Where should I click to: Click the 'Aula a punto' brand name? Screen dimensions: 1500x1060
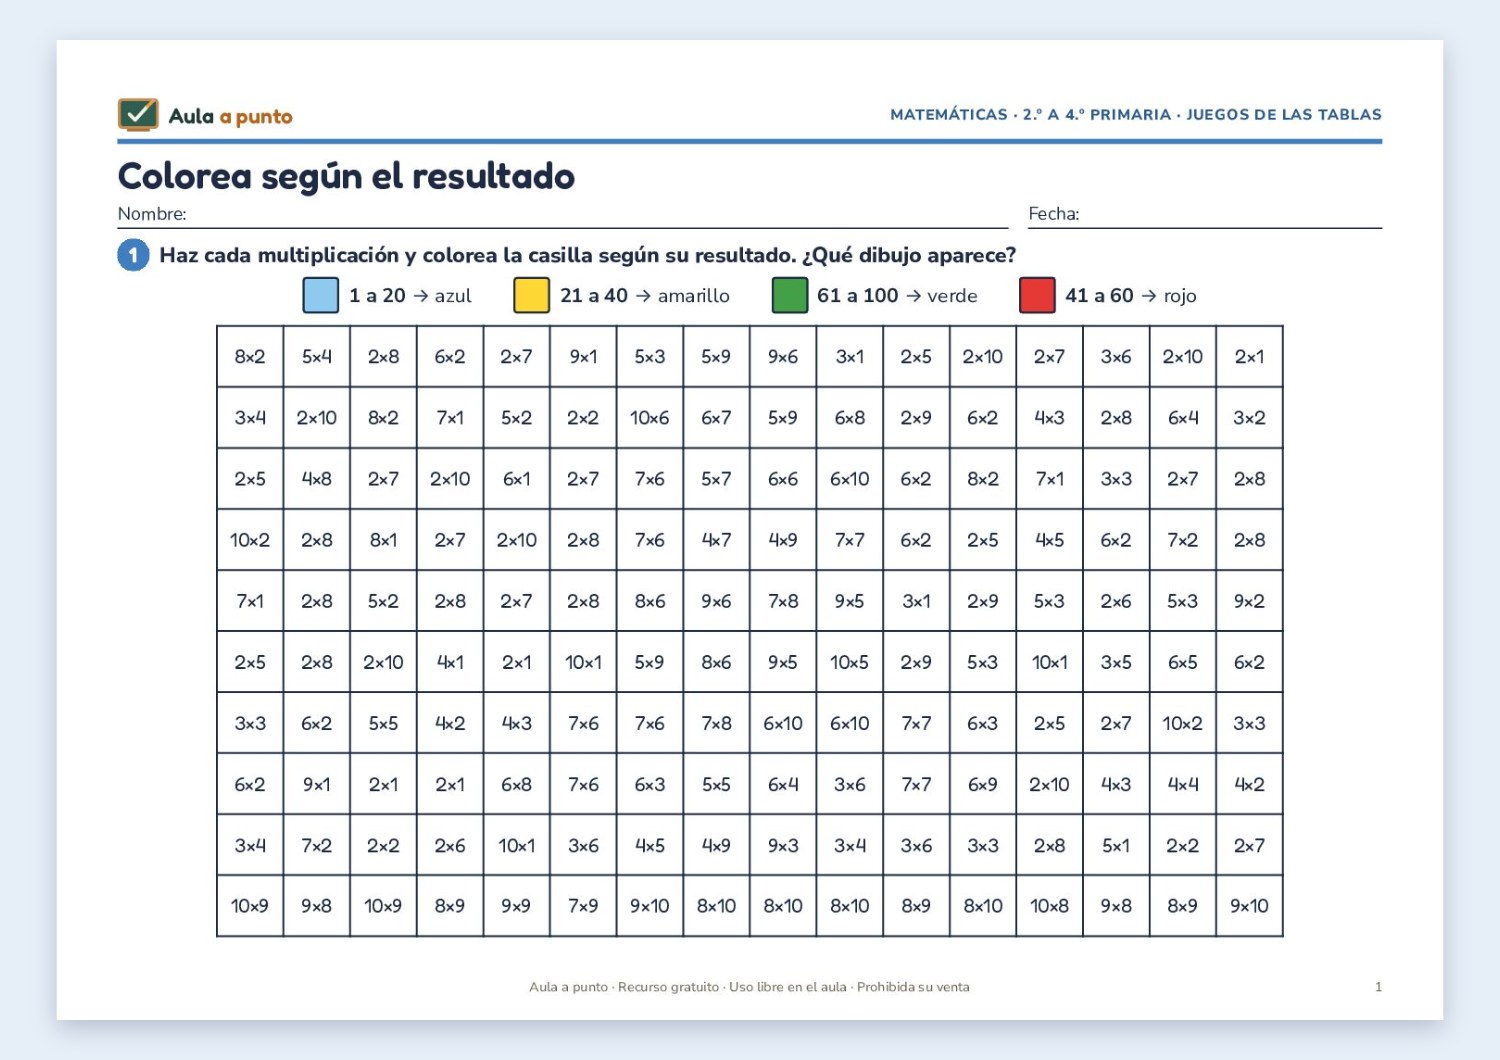[x=230, y=116]
